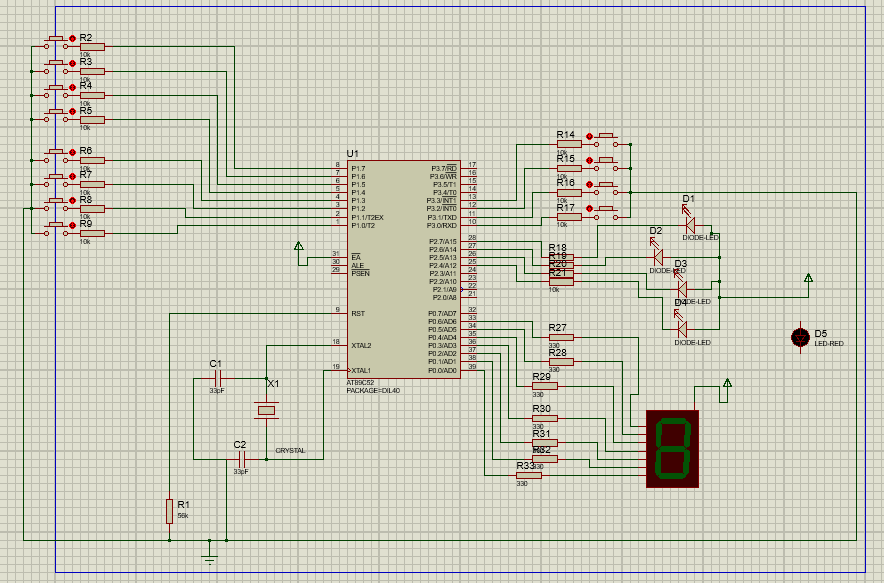The image size is (884, 583).
Task: Click the ground terminal symbol
Action: [x=209, y=556]
